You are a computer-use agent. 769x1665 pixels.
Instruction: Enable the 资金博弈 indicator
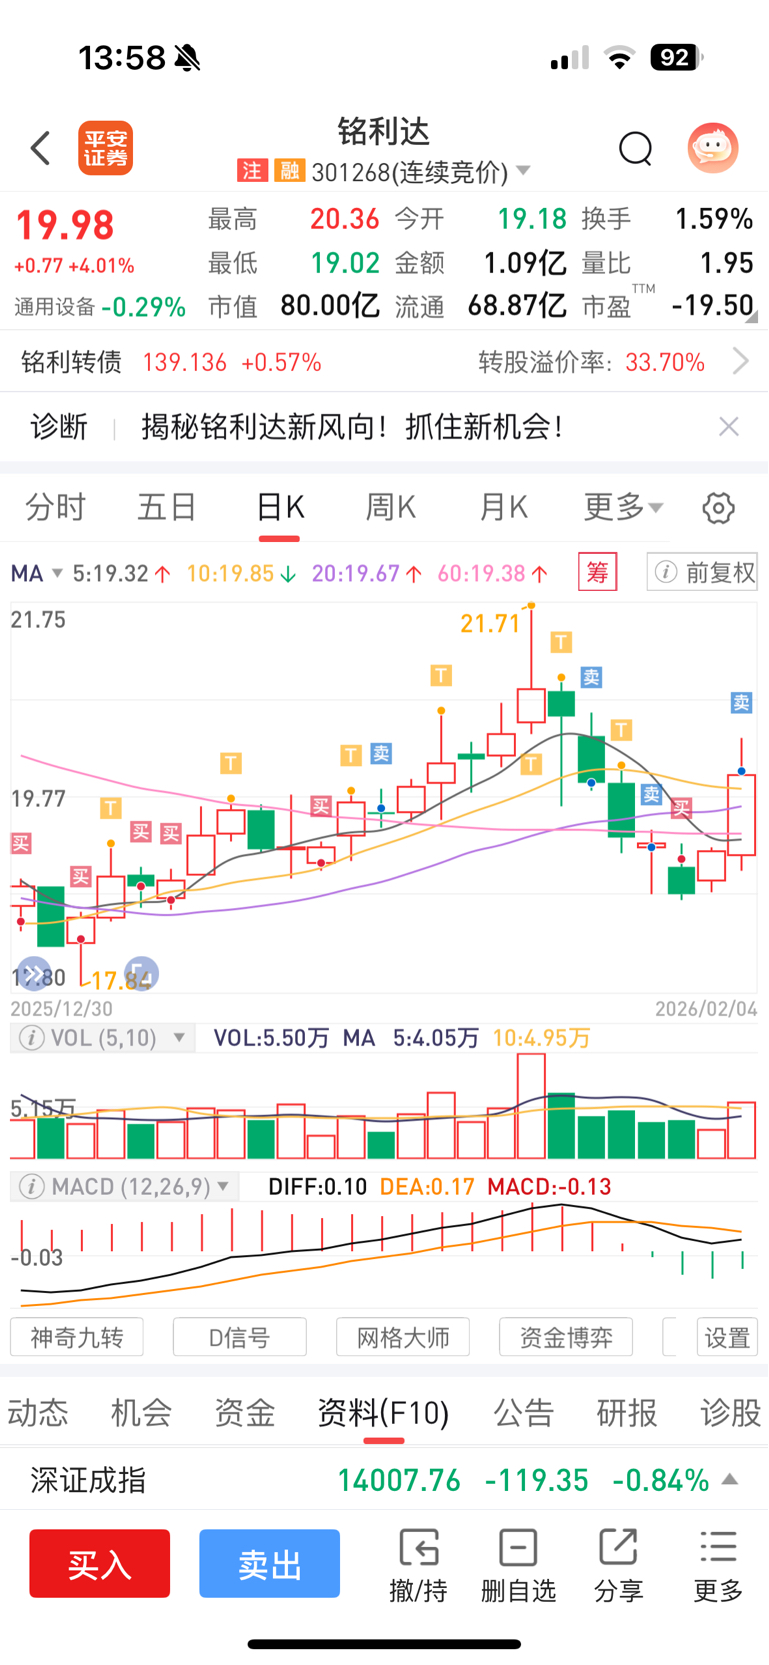[566, 1337]
